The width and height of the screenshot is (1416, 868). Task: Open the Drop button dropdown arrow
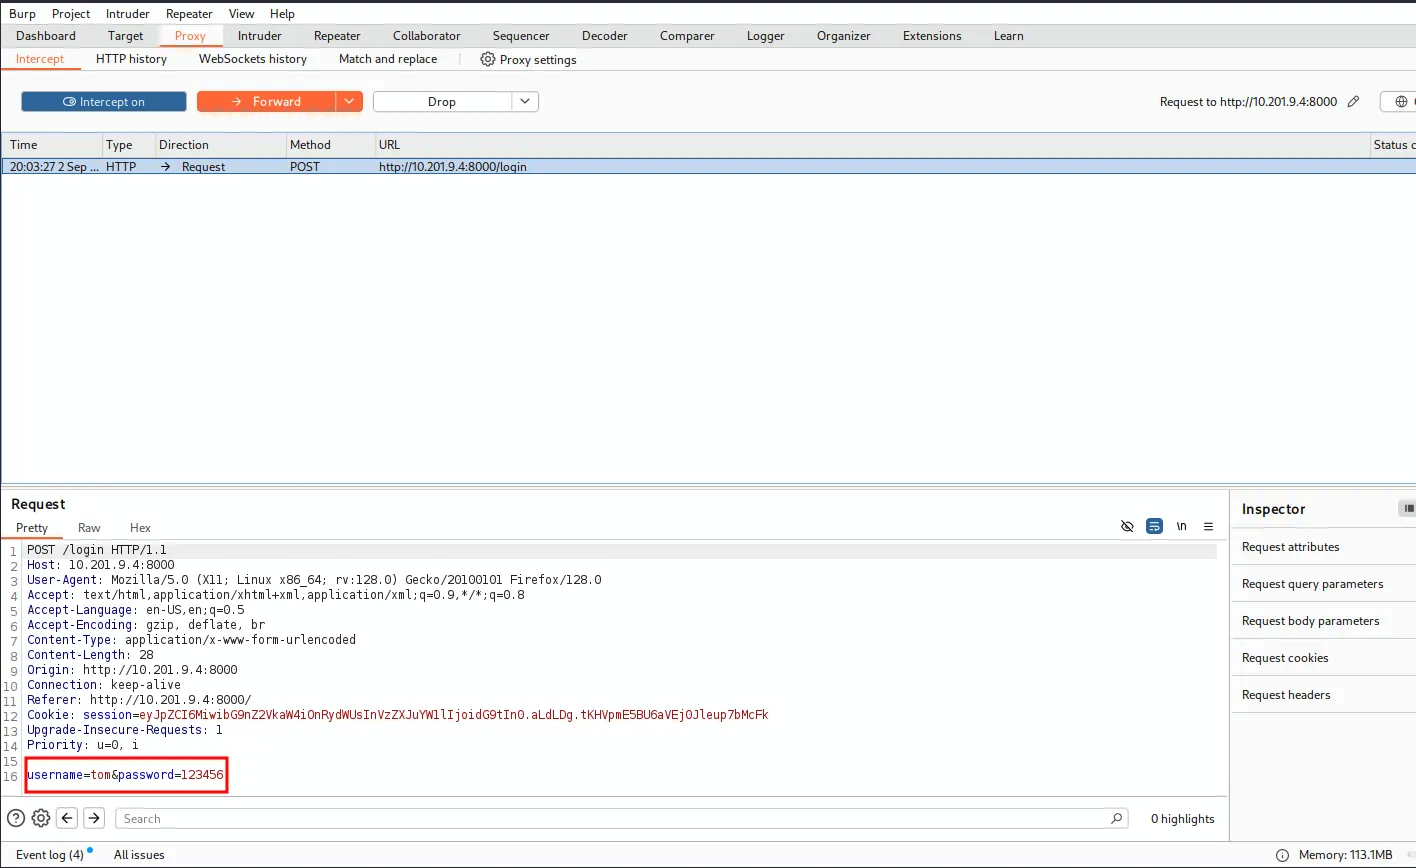pos(526,102)
